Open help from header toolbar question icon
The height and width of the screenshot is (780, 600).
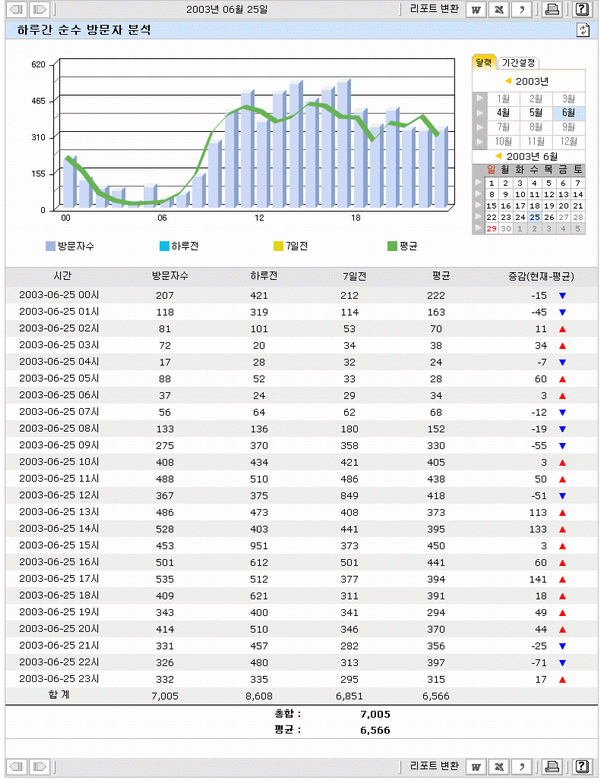[x=581, y=9]
